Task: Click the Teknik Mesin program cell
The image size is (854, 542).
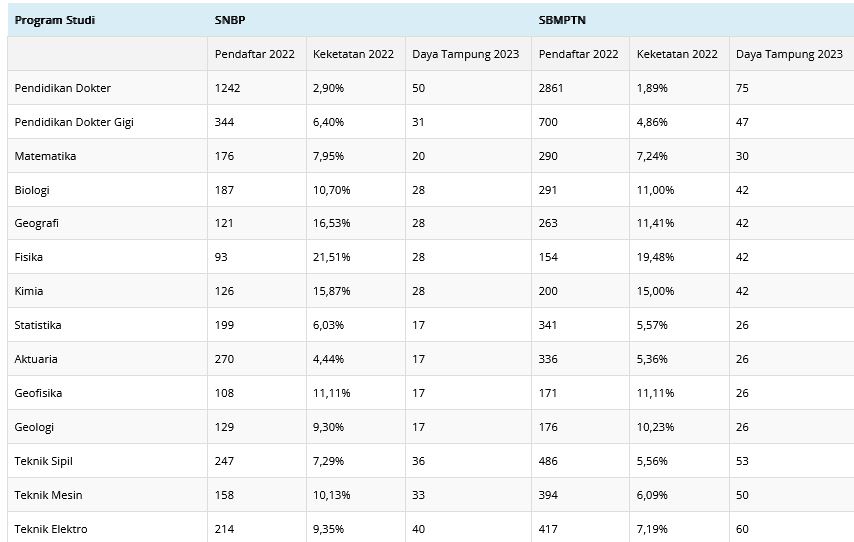Action: [x=107, y=495]
